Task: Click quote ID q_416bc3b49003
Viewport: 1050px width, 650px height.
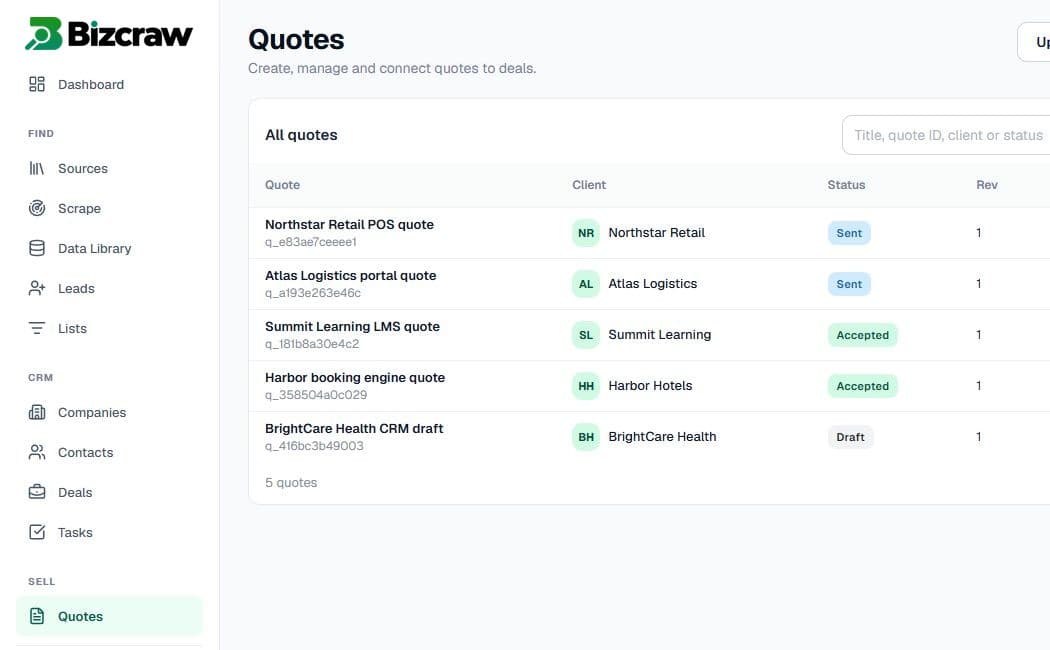Action: (x=314, y=445)
